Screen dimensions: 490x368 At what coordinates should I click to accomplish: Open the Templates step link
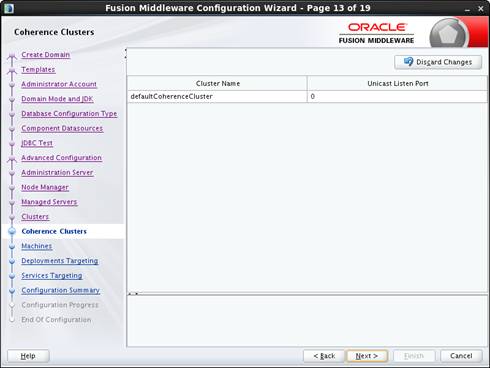pyautogui.click(x=38, y=69)
